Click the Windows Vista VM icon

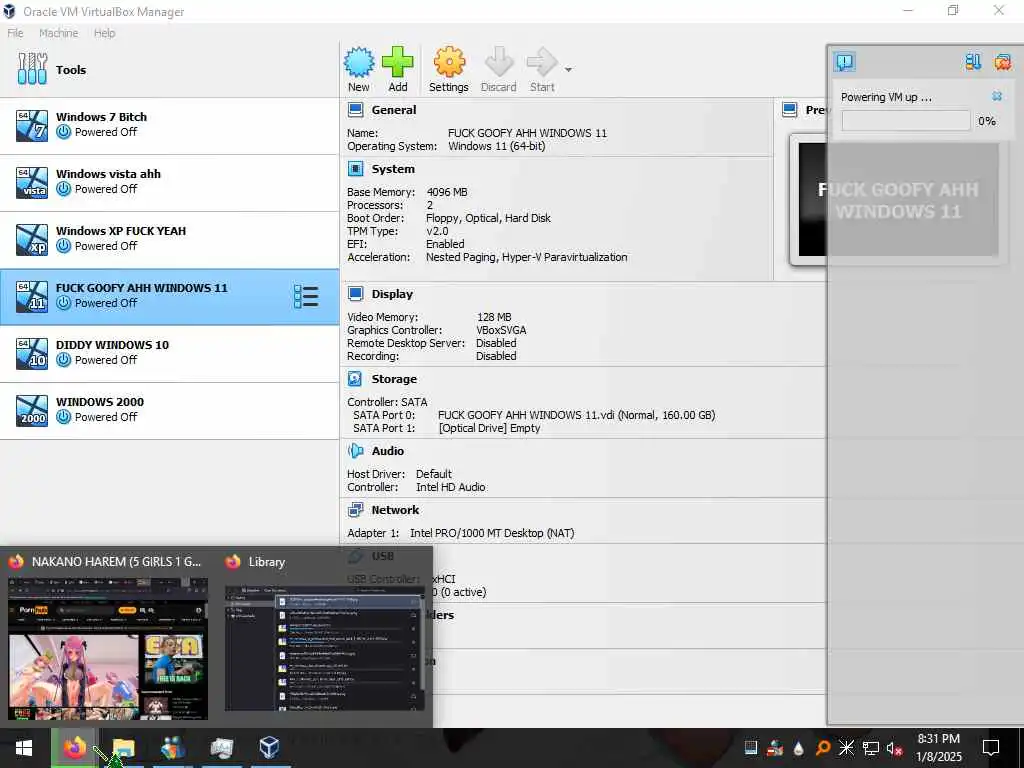[32, 183]
